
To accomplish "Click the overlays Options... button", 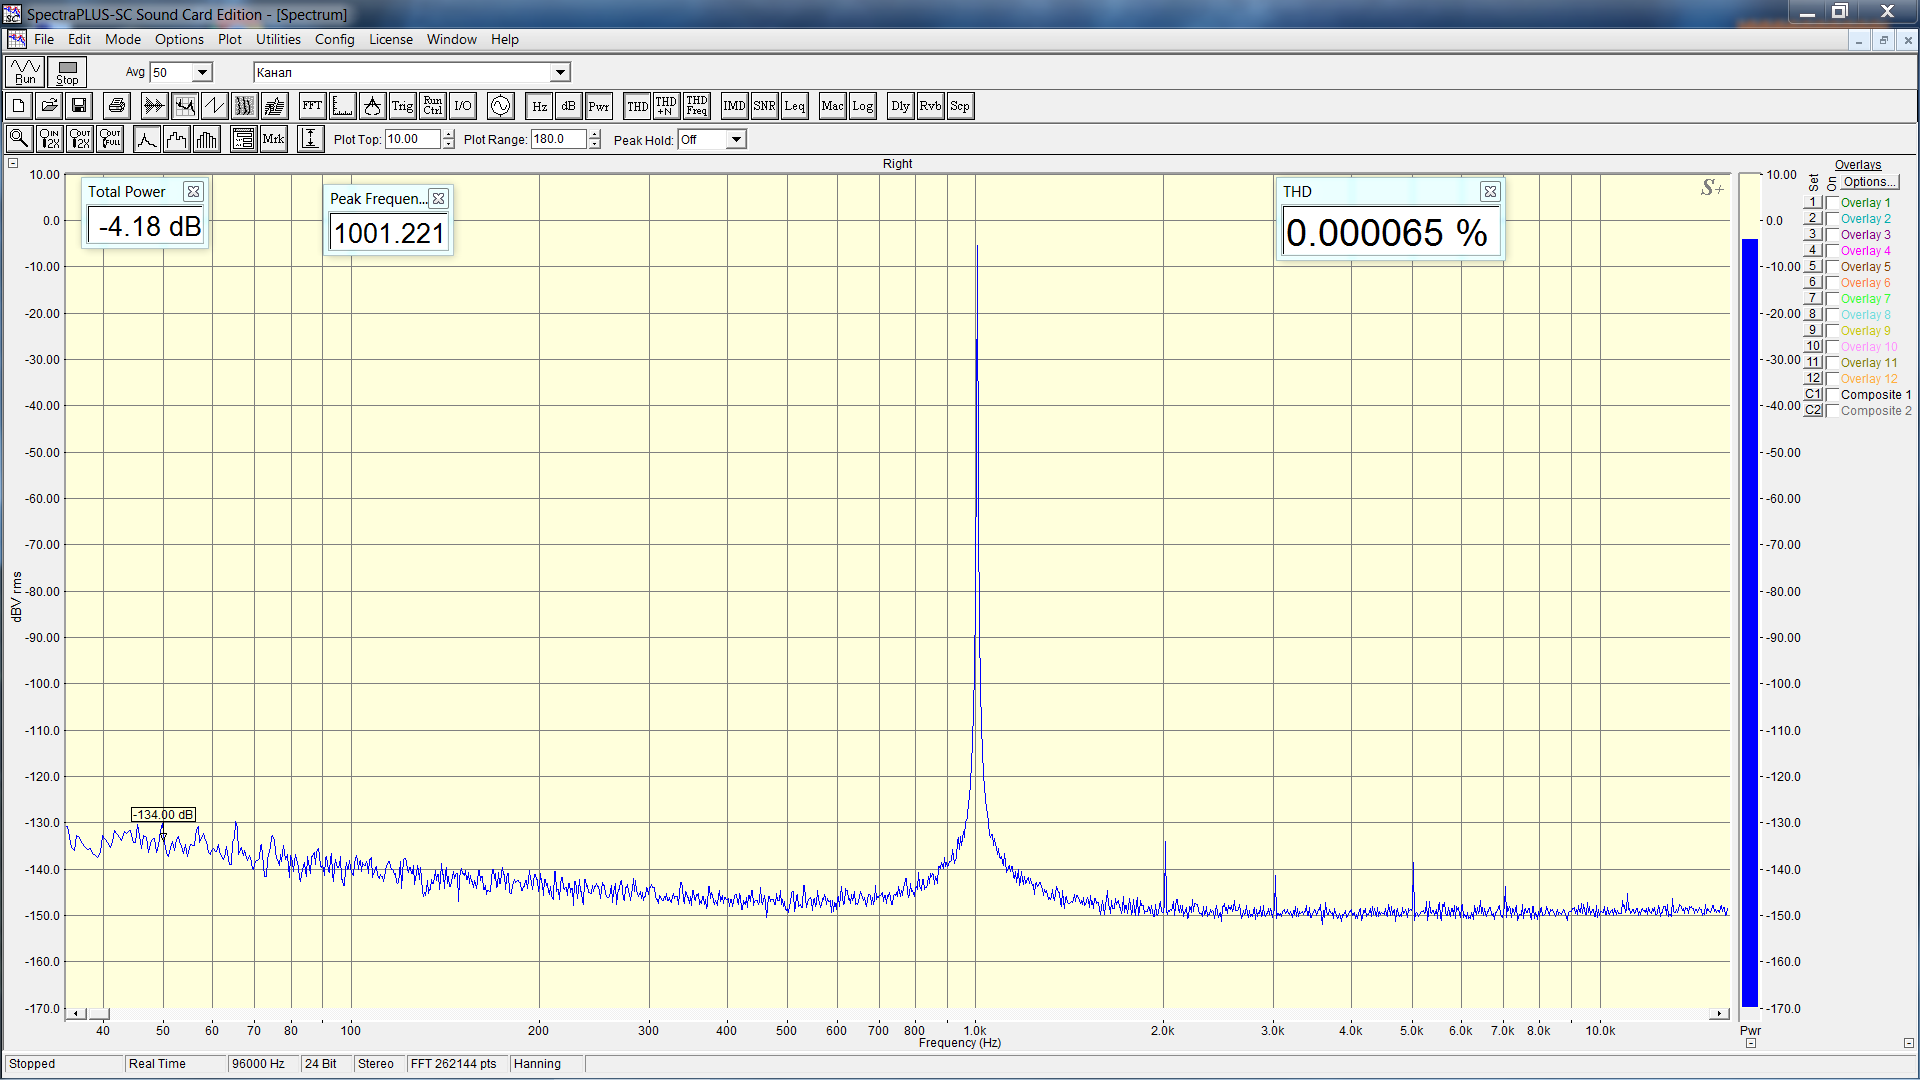I will (x=1869, y=182).
